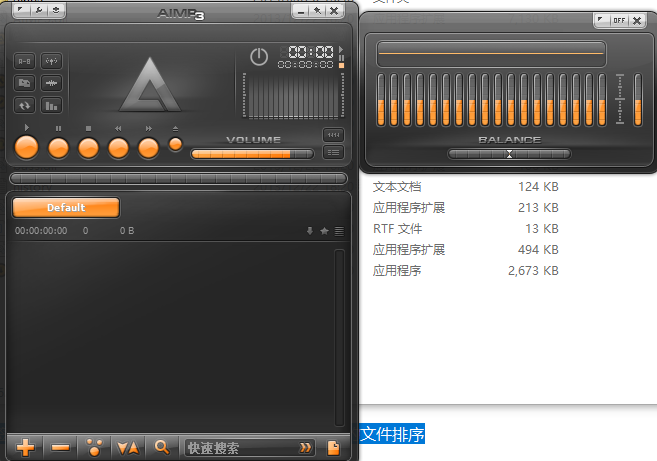Click the track seek progress bar
Viewport: 657px width, 461px height.
pyautogui.click(x=178, y=179)
